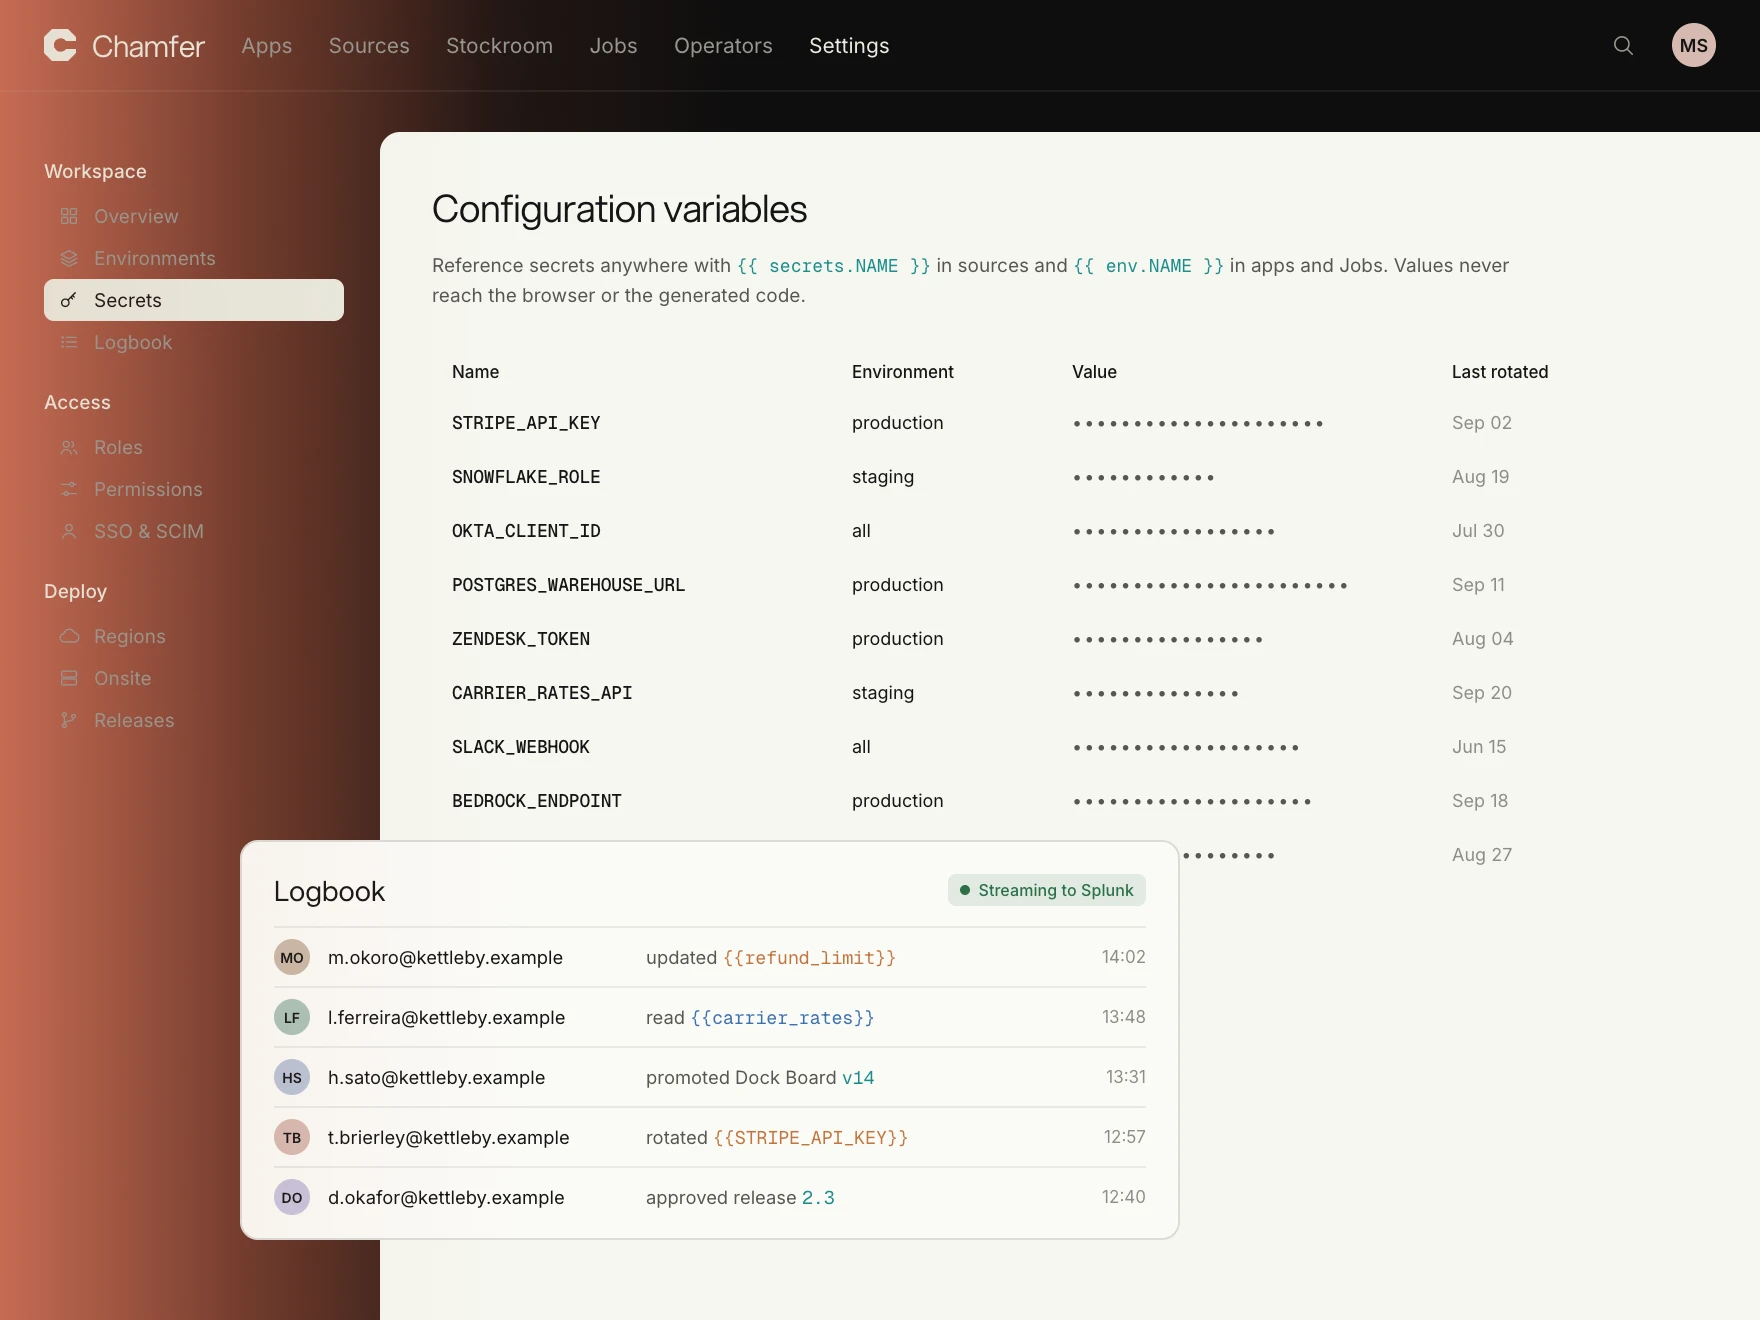Click the ZENDESK_TOKEN variable name

[521, 639]
